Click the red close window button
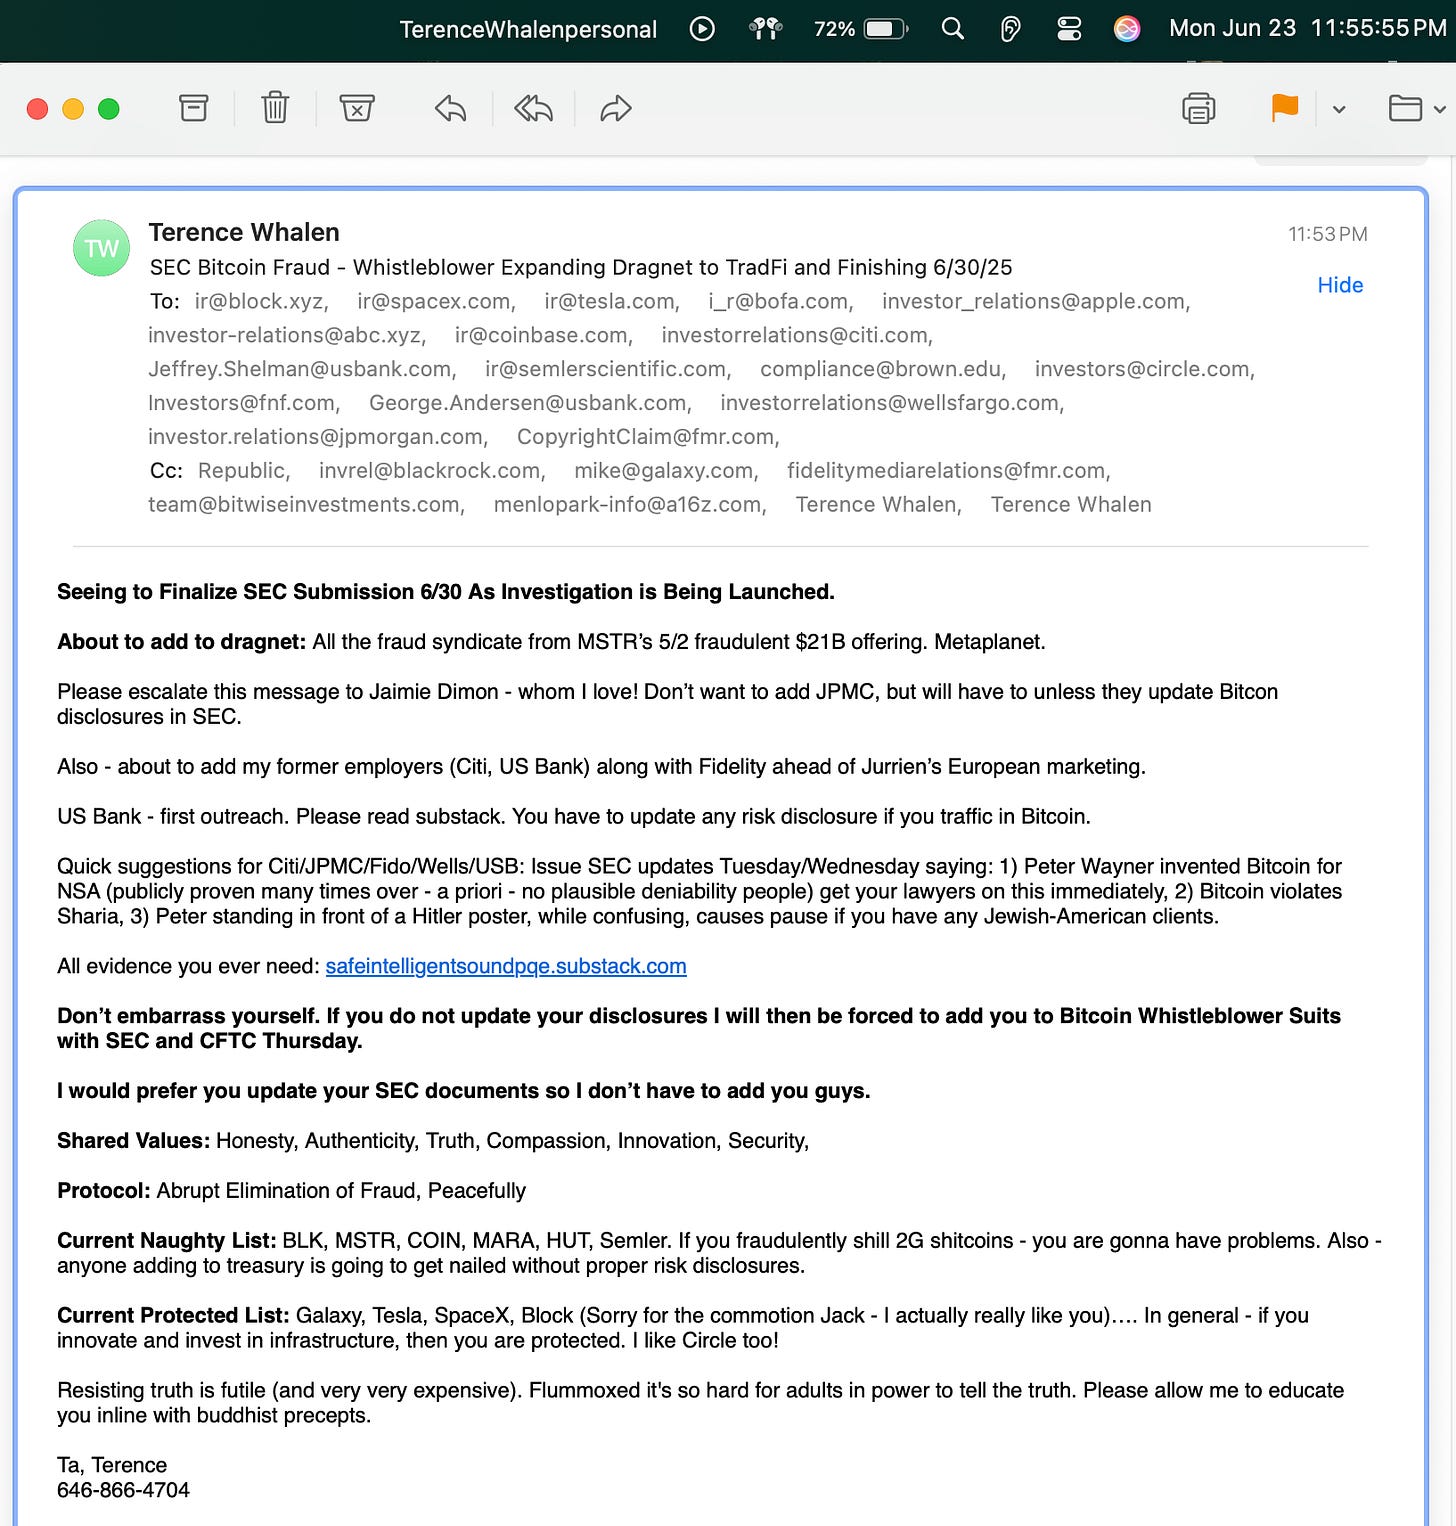Viewport: 1456px width, 1526px height. click(38, 109)
